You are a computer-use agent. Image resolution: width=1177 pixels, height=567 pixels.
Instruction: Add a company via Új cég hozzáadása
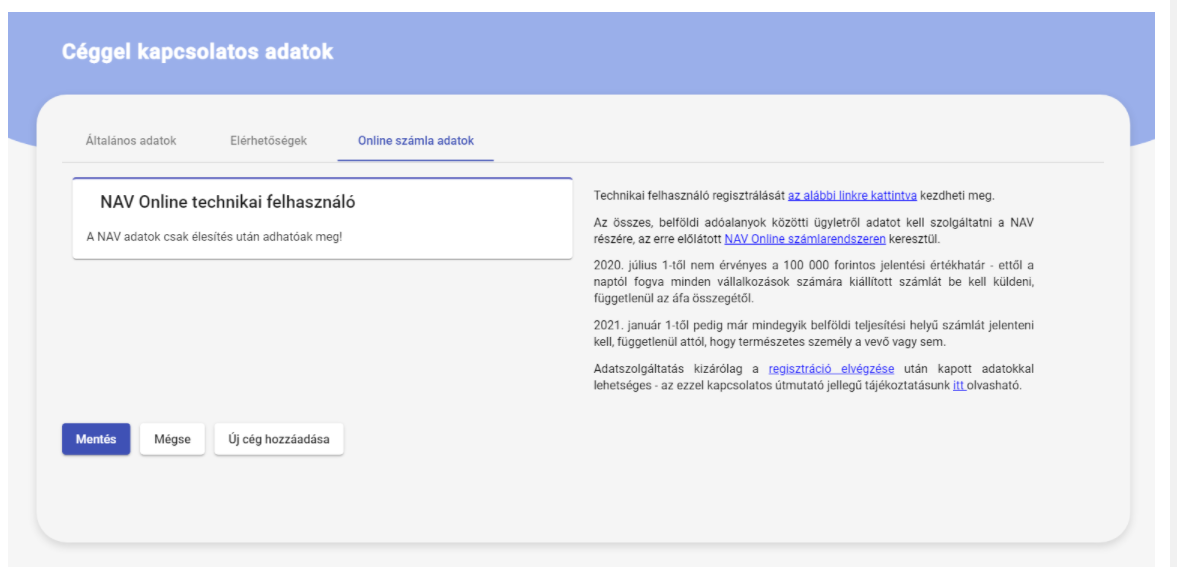point(278,439)
